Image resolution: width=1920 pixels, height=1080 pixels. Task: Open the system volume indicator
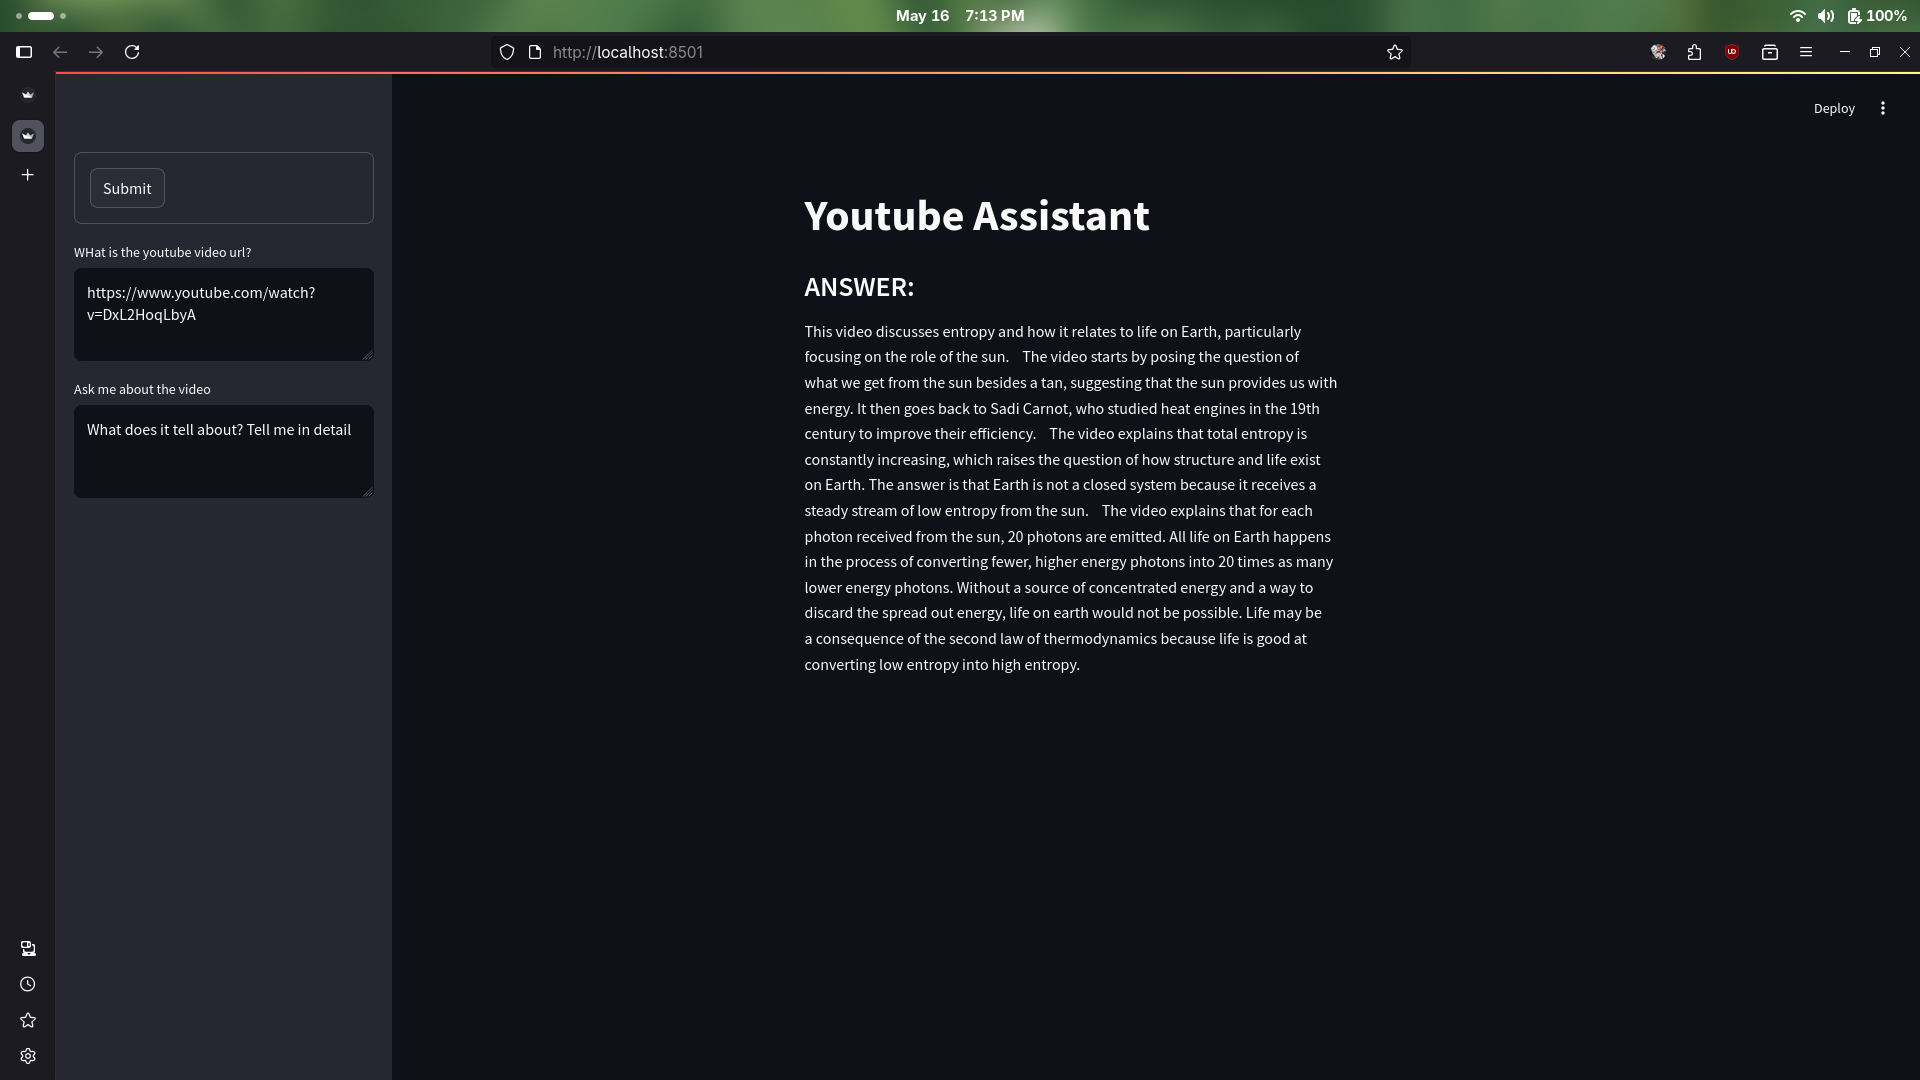[x=1825, y=16]
